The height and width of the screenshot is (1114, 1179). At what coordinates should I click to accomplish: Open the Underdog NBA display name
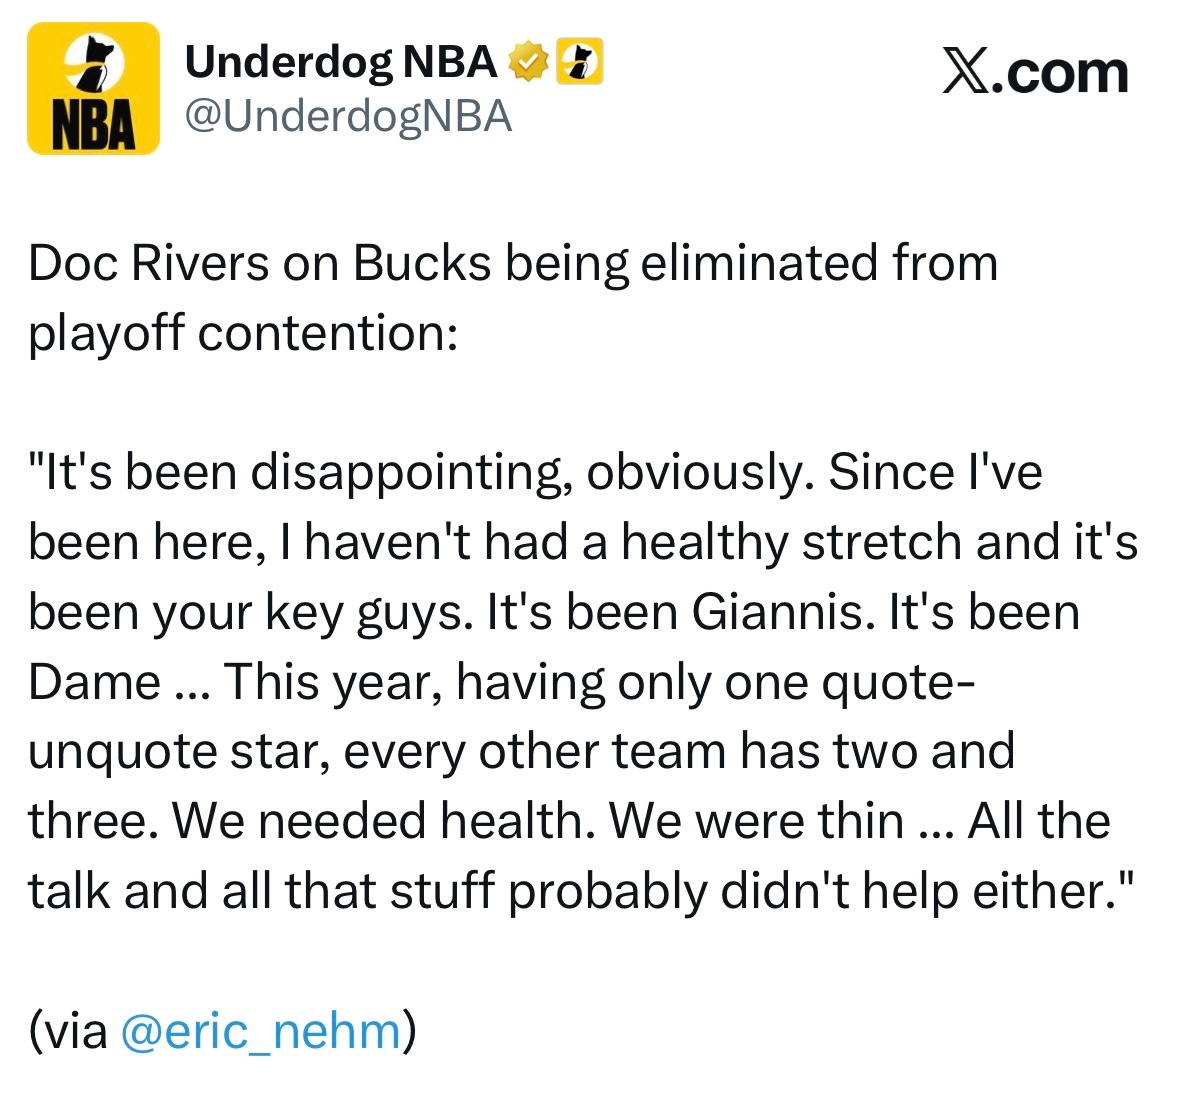(341, 62)
